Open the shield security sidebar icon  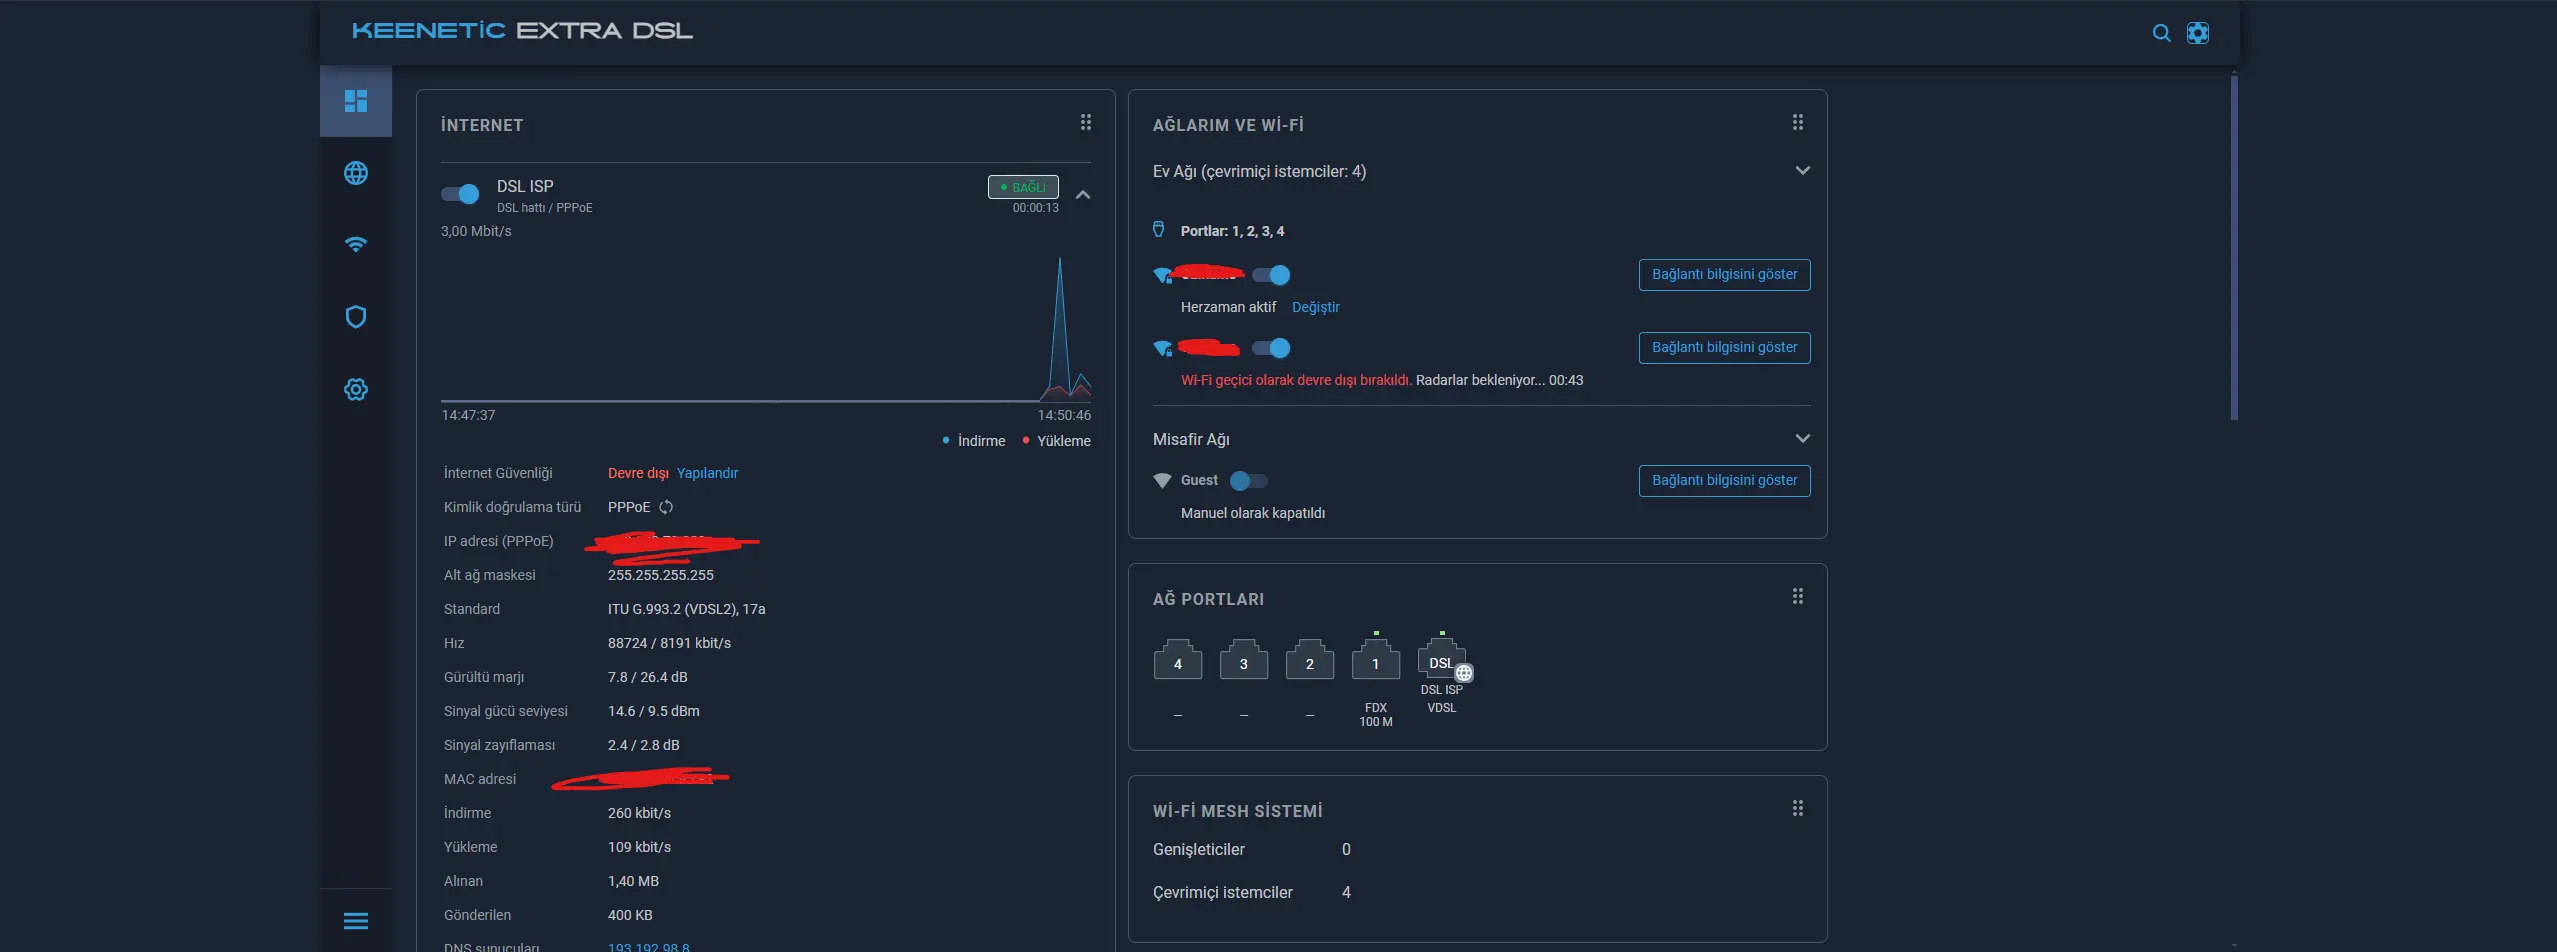tap(355, 317)
